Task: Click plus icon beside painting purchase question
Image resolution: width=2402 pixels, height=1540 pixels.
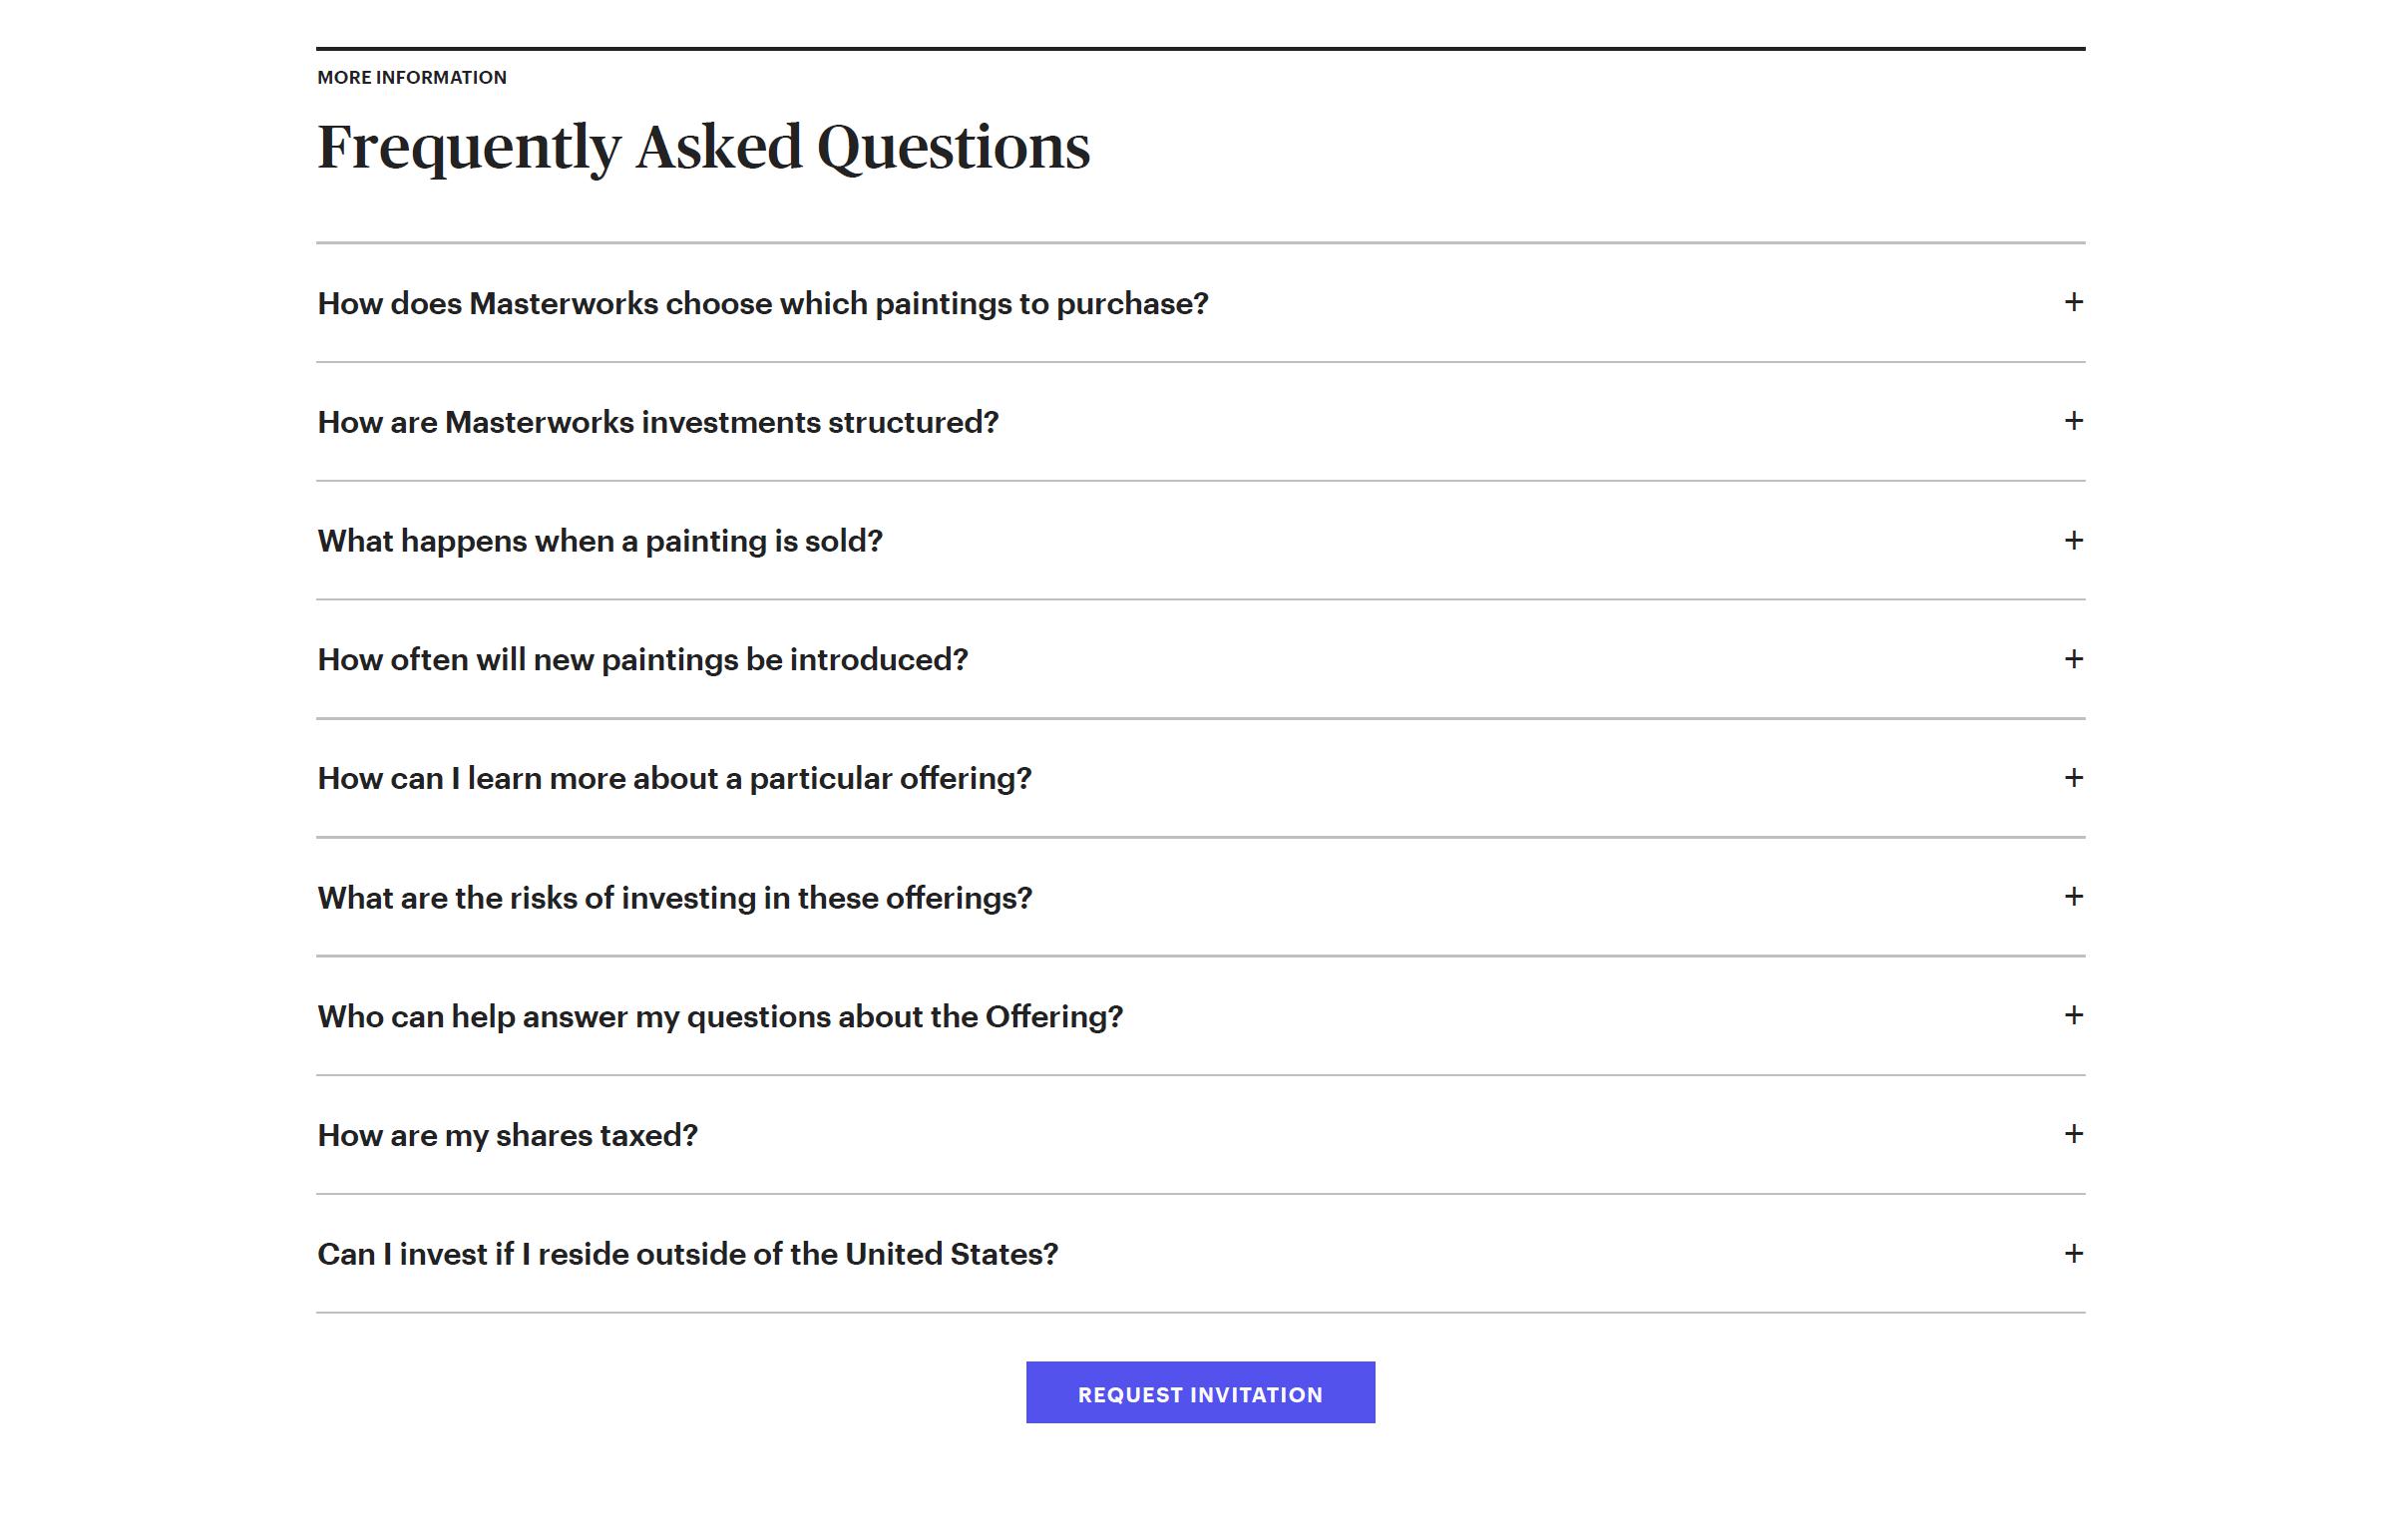Action: pyautogui.click(x=2073, y=302)
